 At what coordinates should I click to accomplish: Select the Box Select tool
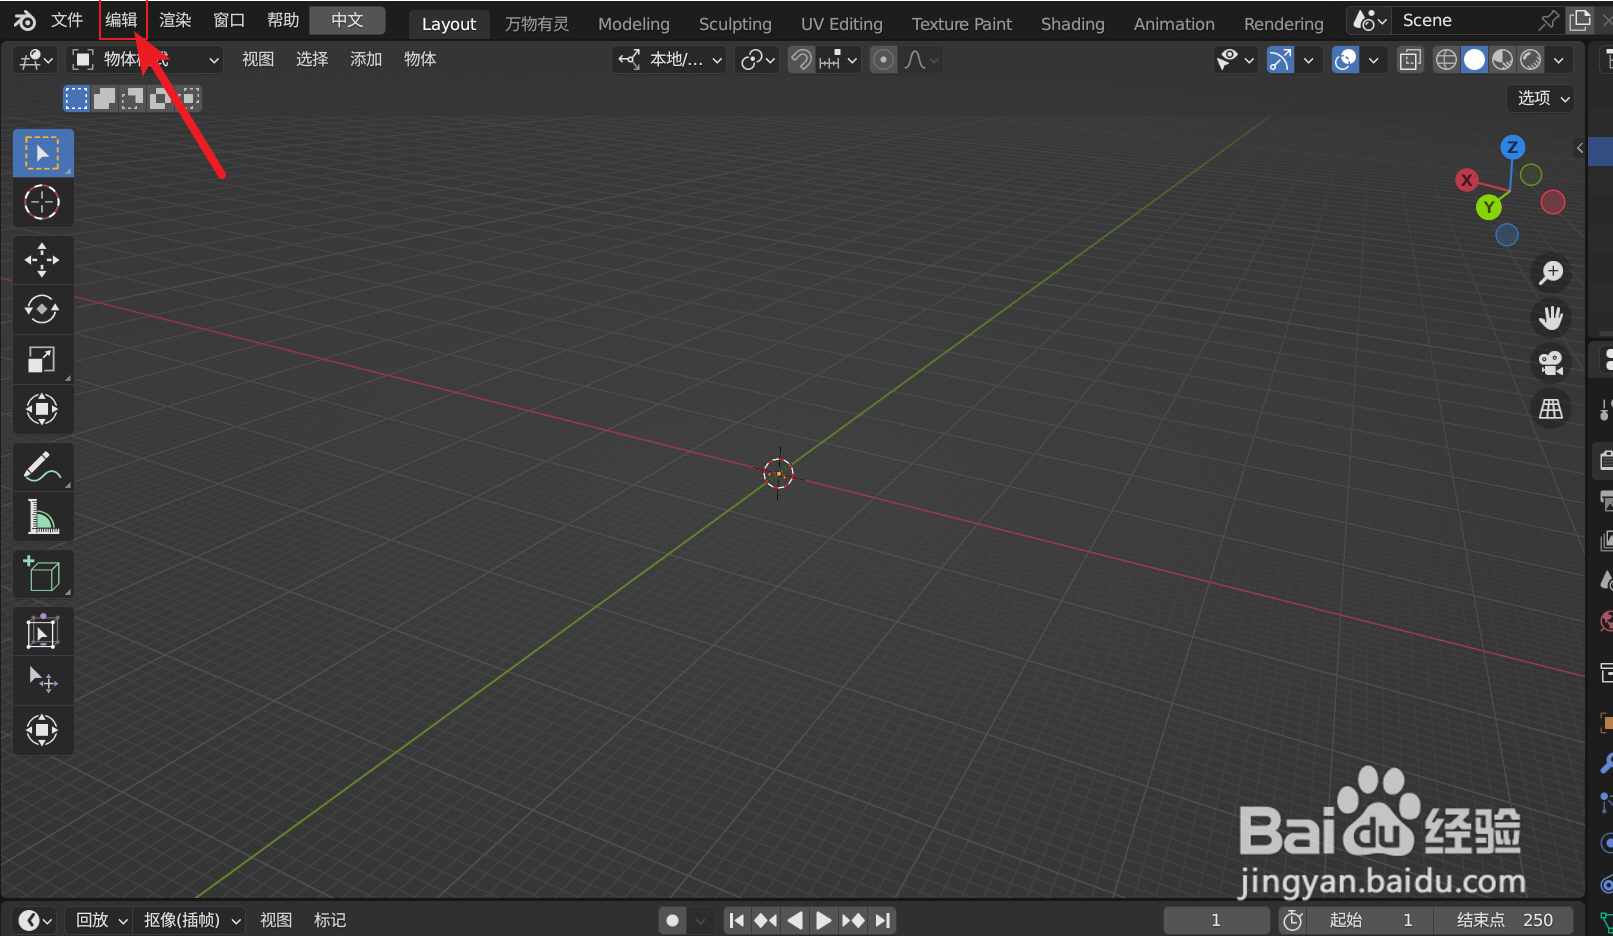(42, 153)
